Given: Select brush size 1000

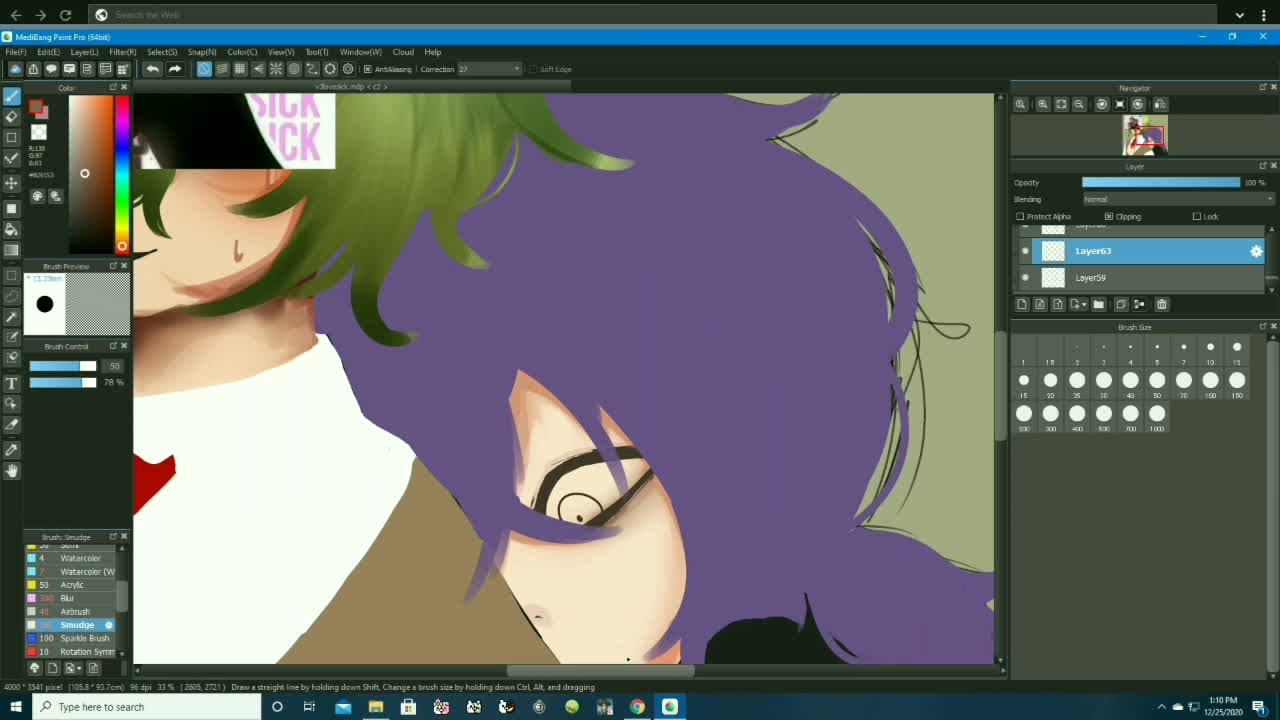Looking at the screenshot, I should (1157, 418).
